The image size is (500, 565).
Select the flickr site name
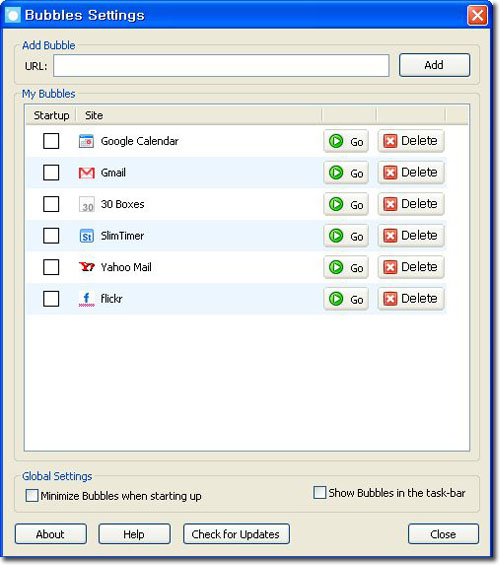click(111, 299)
